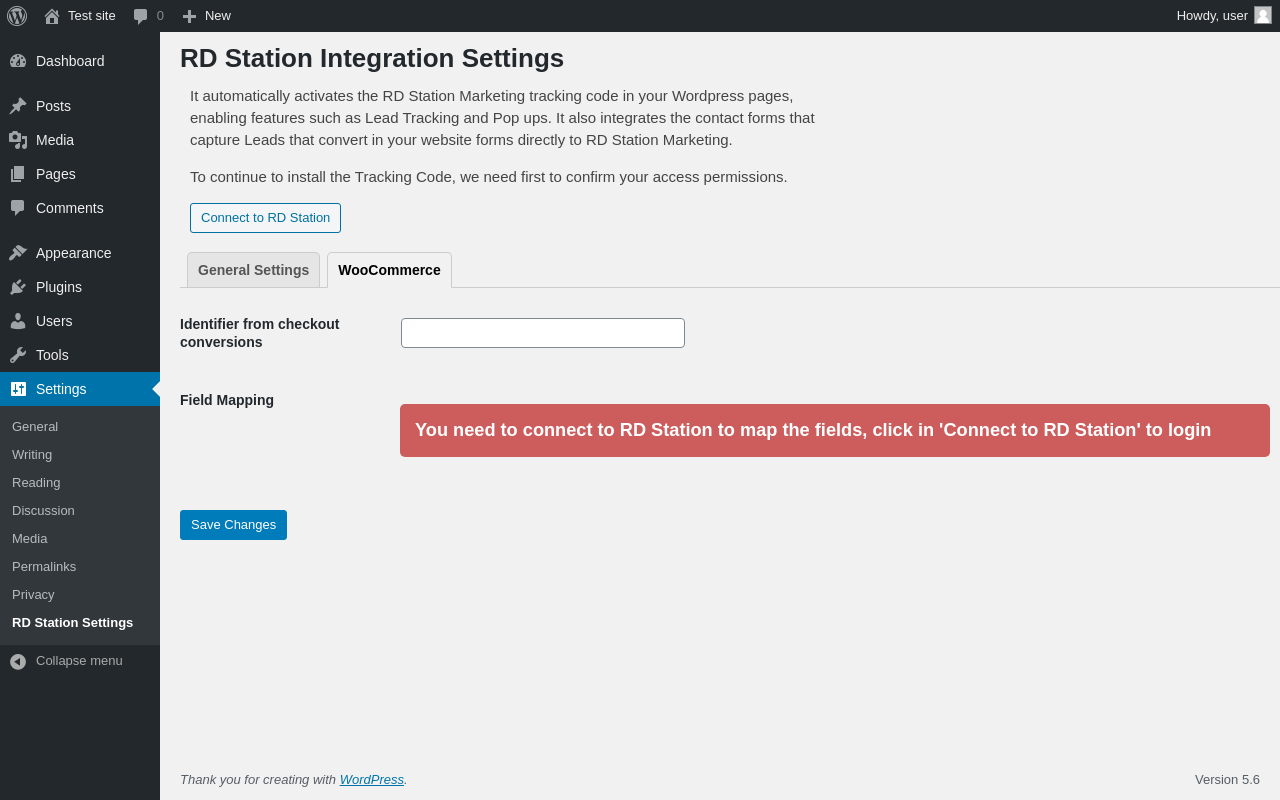Select the WooCommerce tab
1280x800 pixels.
tap(389, 270)
